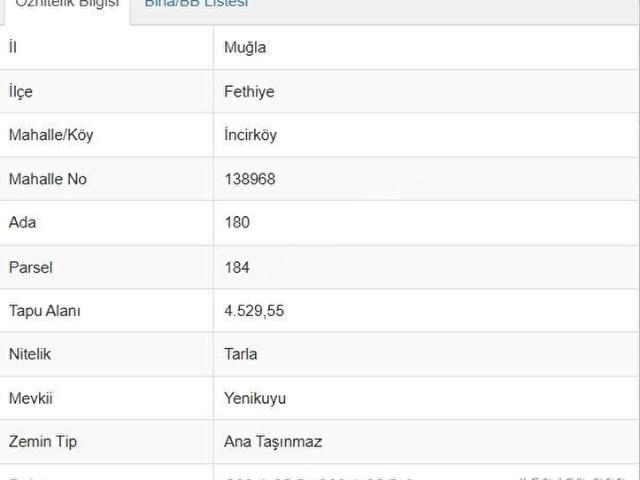Select the Tapu Alanı row label
640x480 pixels.
(44, 310)
